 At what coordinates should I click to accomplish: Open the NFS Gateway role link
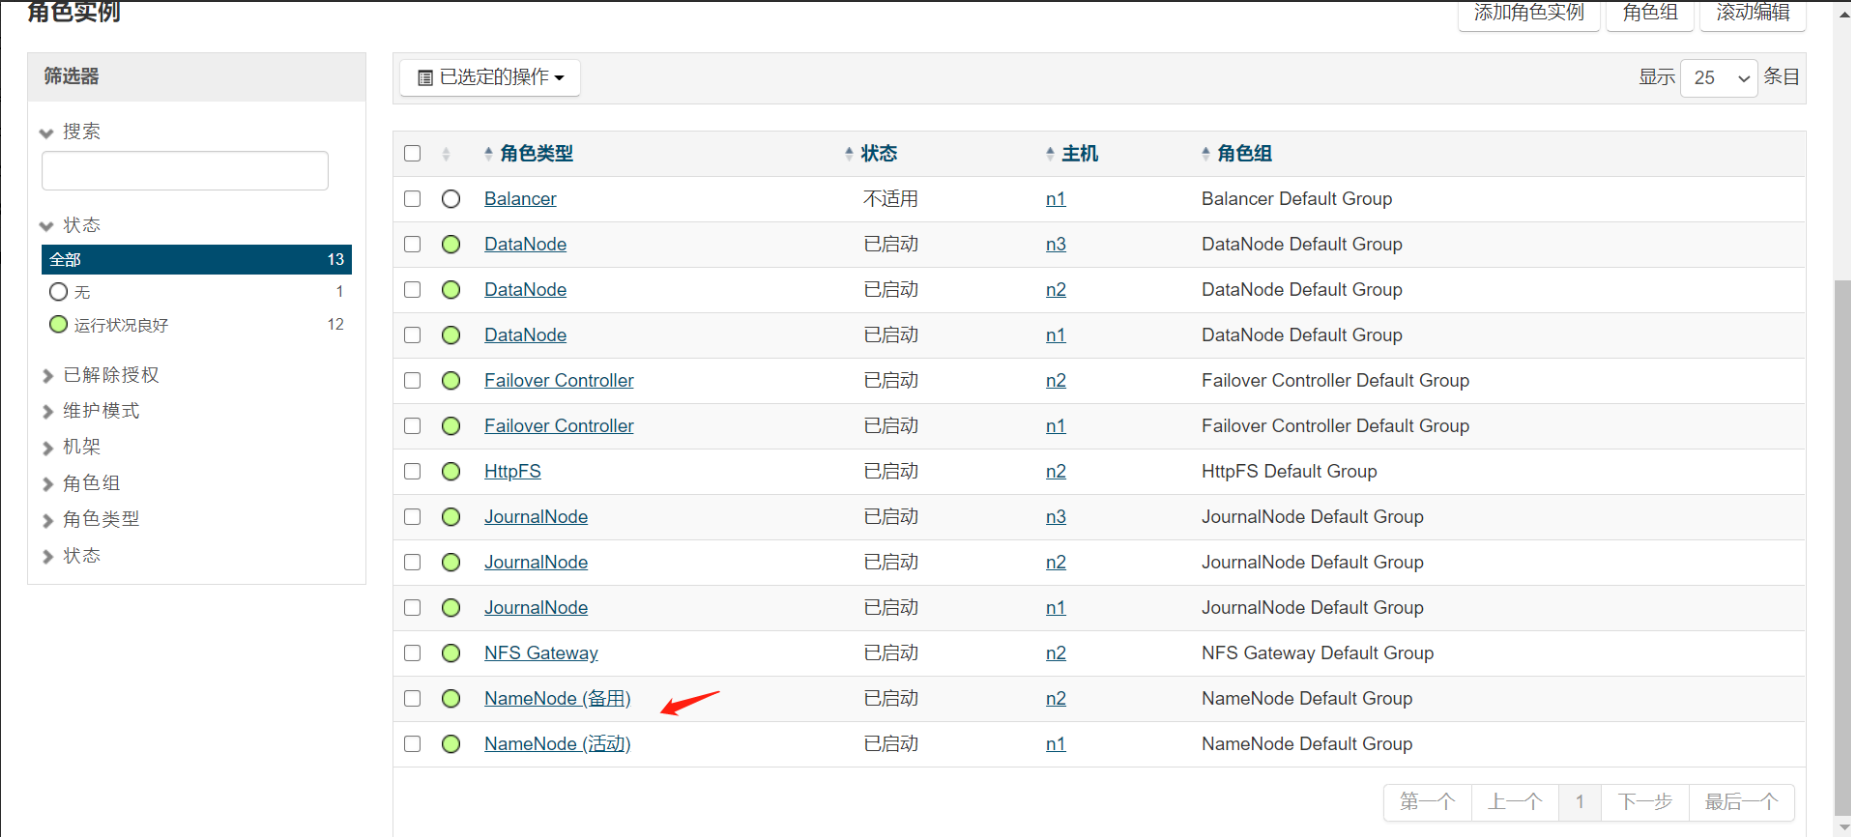[x=541, y=653]
